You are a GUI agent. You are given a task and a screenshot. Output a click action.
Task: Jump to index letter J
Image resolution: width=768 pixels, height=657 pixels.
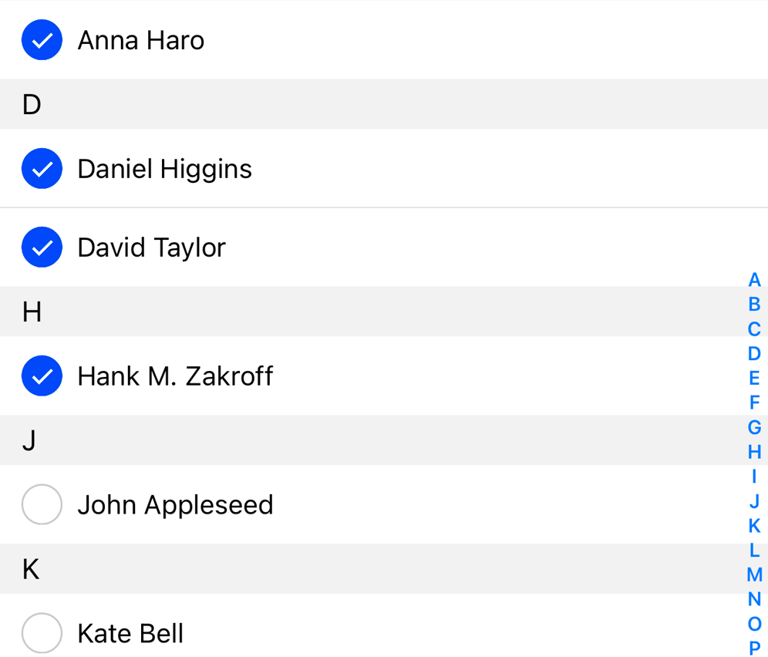click(x=754, y=501)
